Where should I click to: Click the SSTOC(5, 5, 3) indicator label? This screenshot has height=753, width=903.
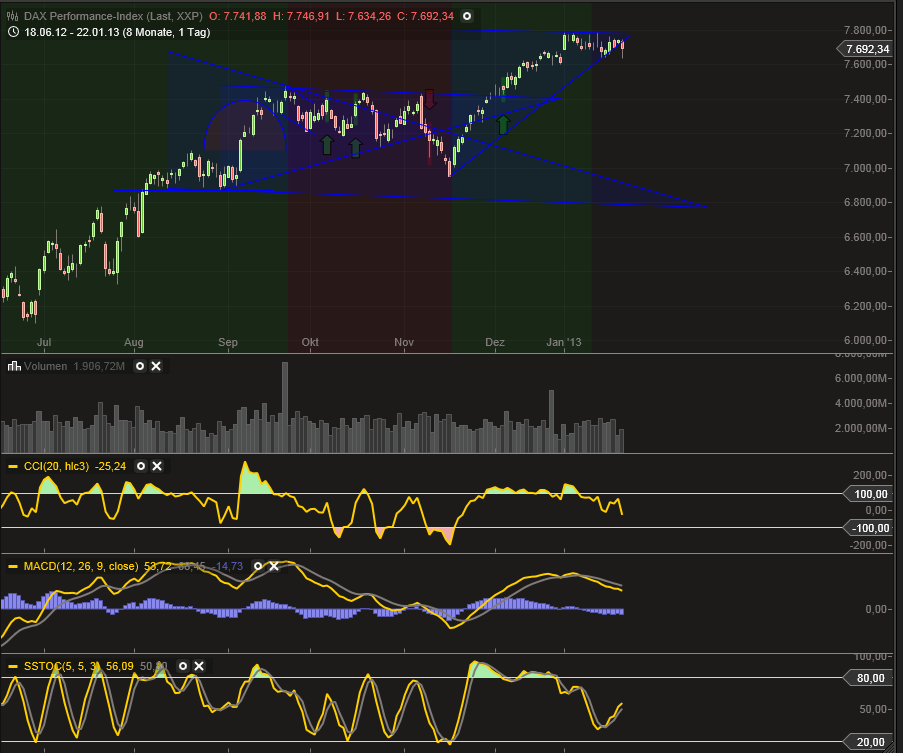[x=62, y=666]
